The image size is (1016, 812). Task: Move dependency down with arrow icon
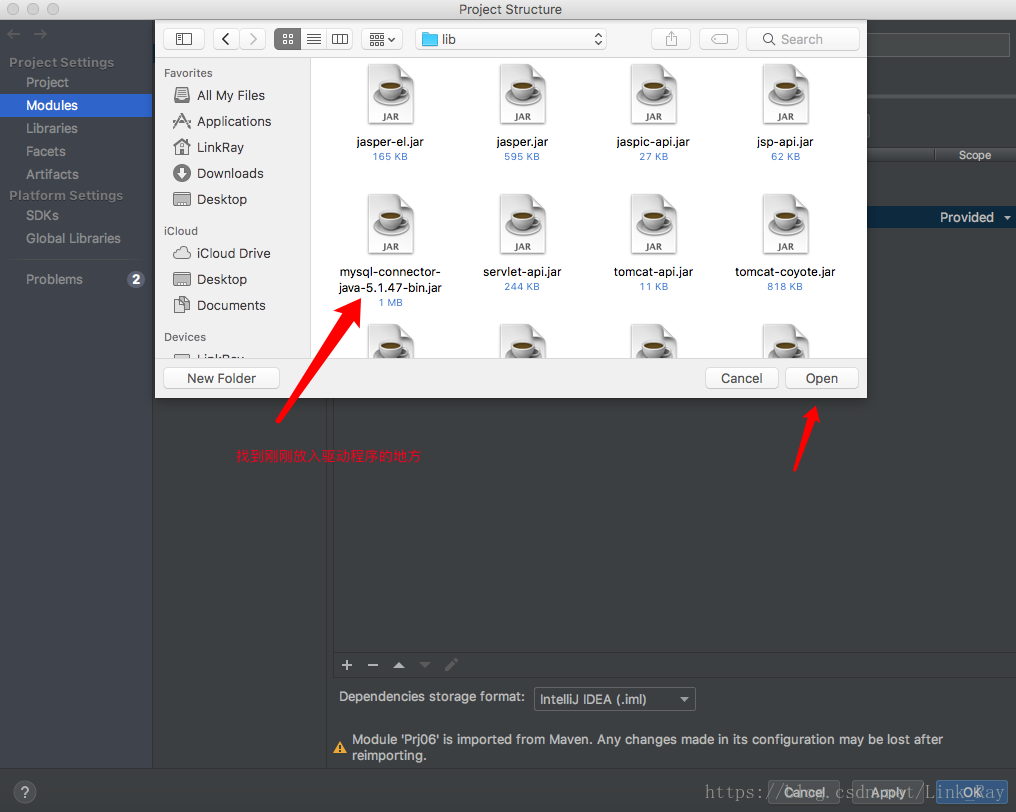coord(425,665)
